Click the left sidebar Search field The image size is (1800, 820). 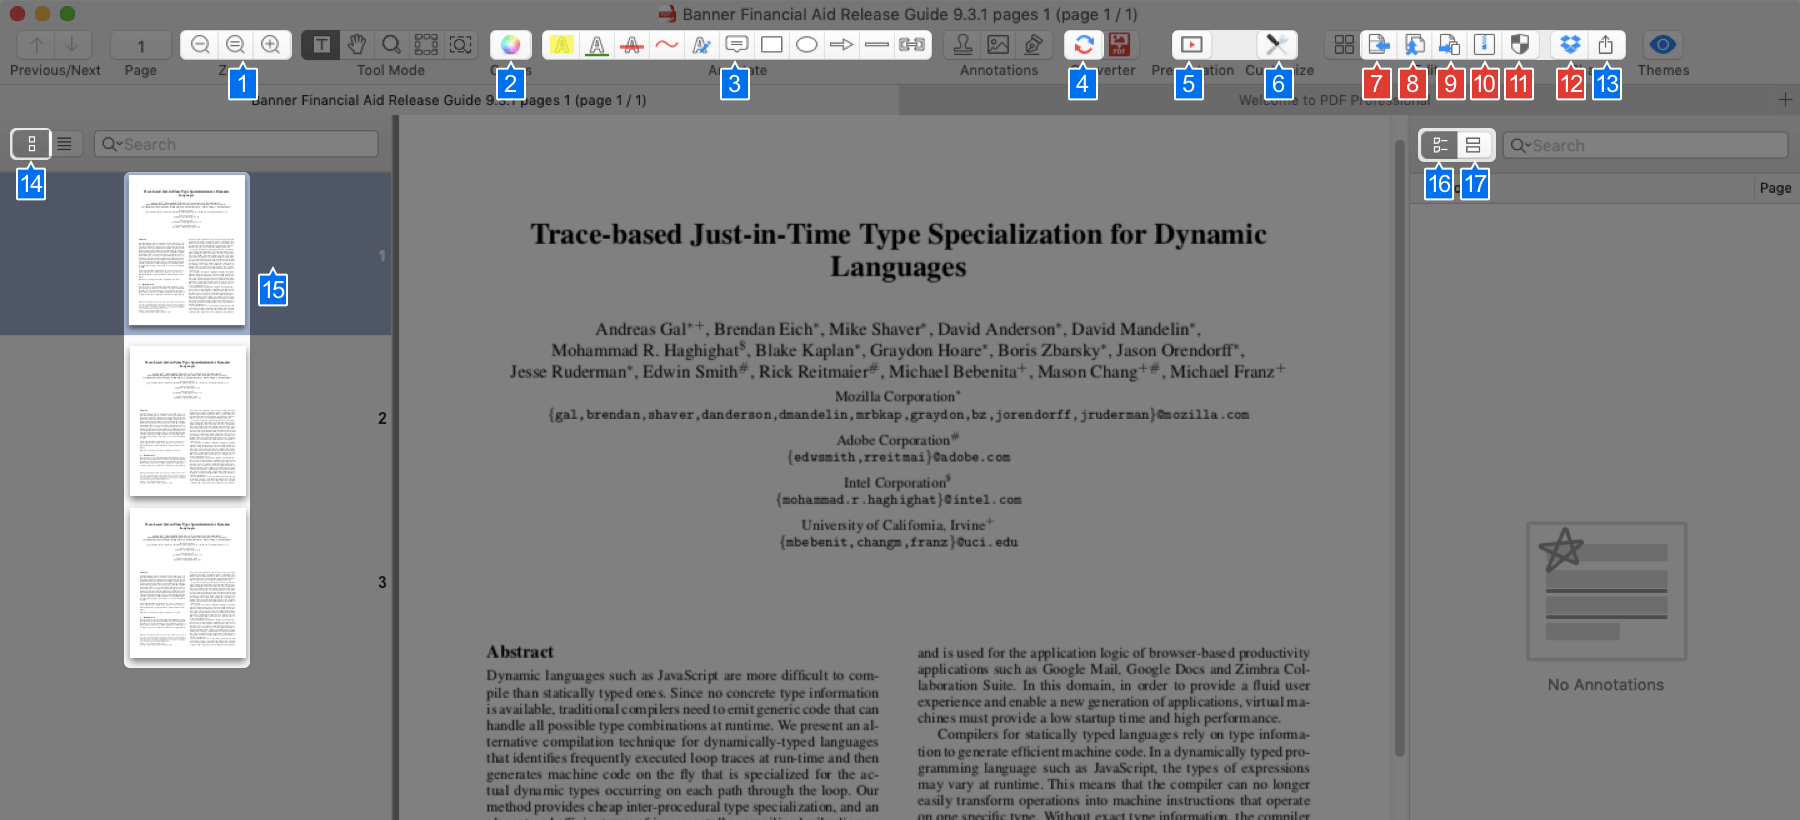click(x=236, y=144)
